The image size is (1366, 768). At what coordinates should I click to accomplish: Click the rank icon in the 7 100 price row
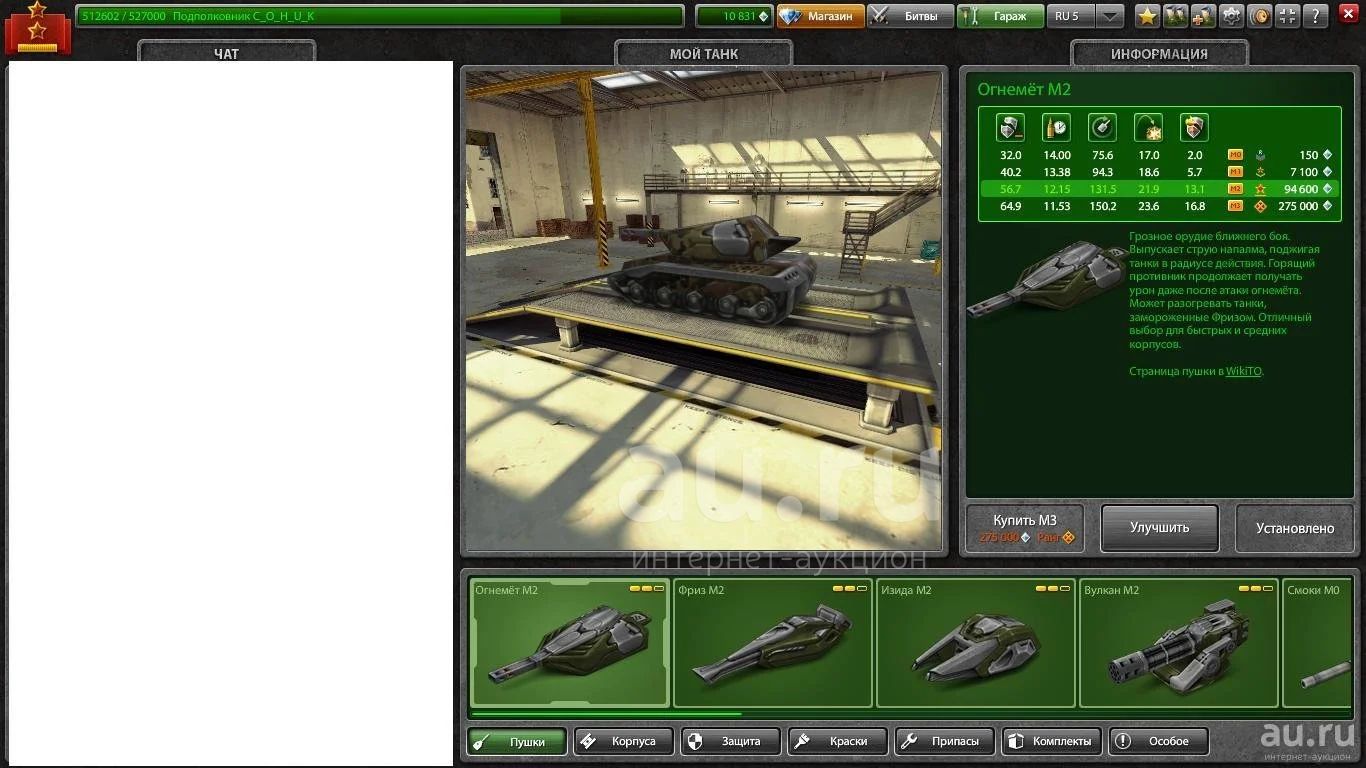(1260, 172)
